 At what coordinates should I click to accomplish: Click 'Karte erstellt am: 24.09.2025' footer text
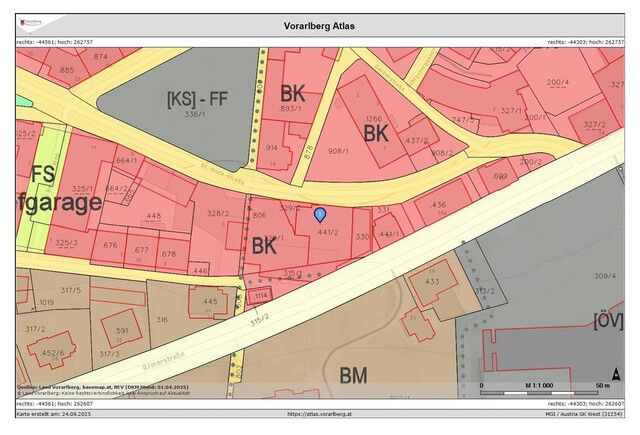[x=54, y=414]
